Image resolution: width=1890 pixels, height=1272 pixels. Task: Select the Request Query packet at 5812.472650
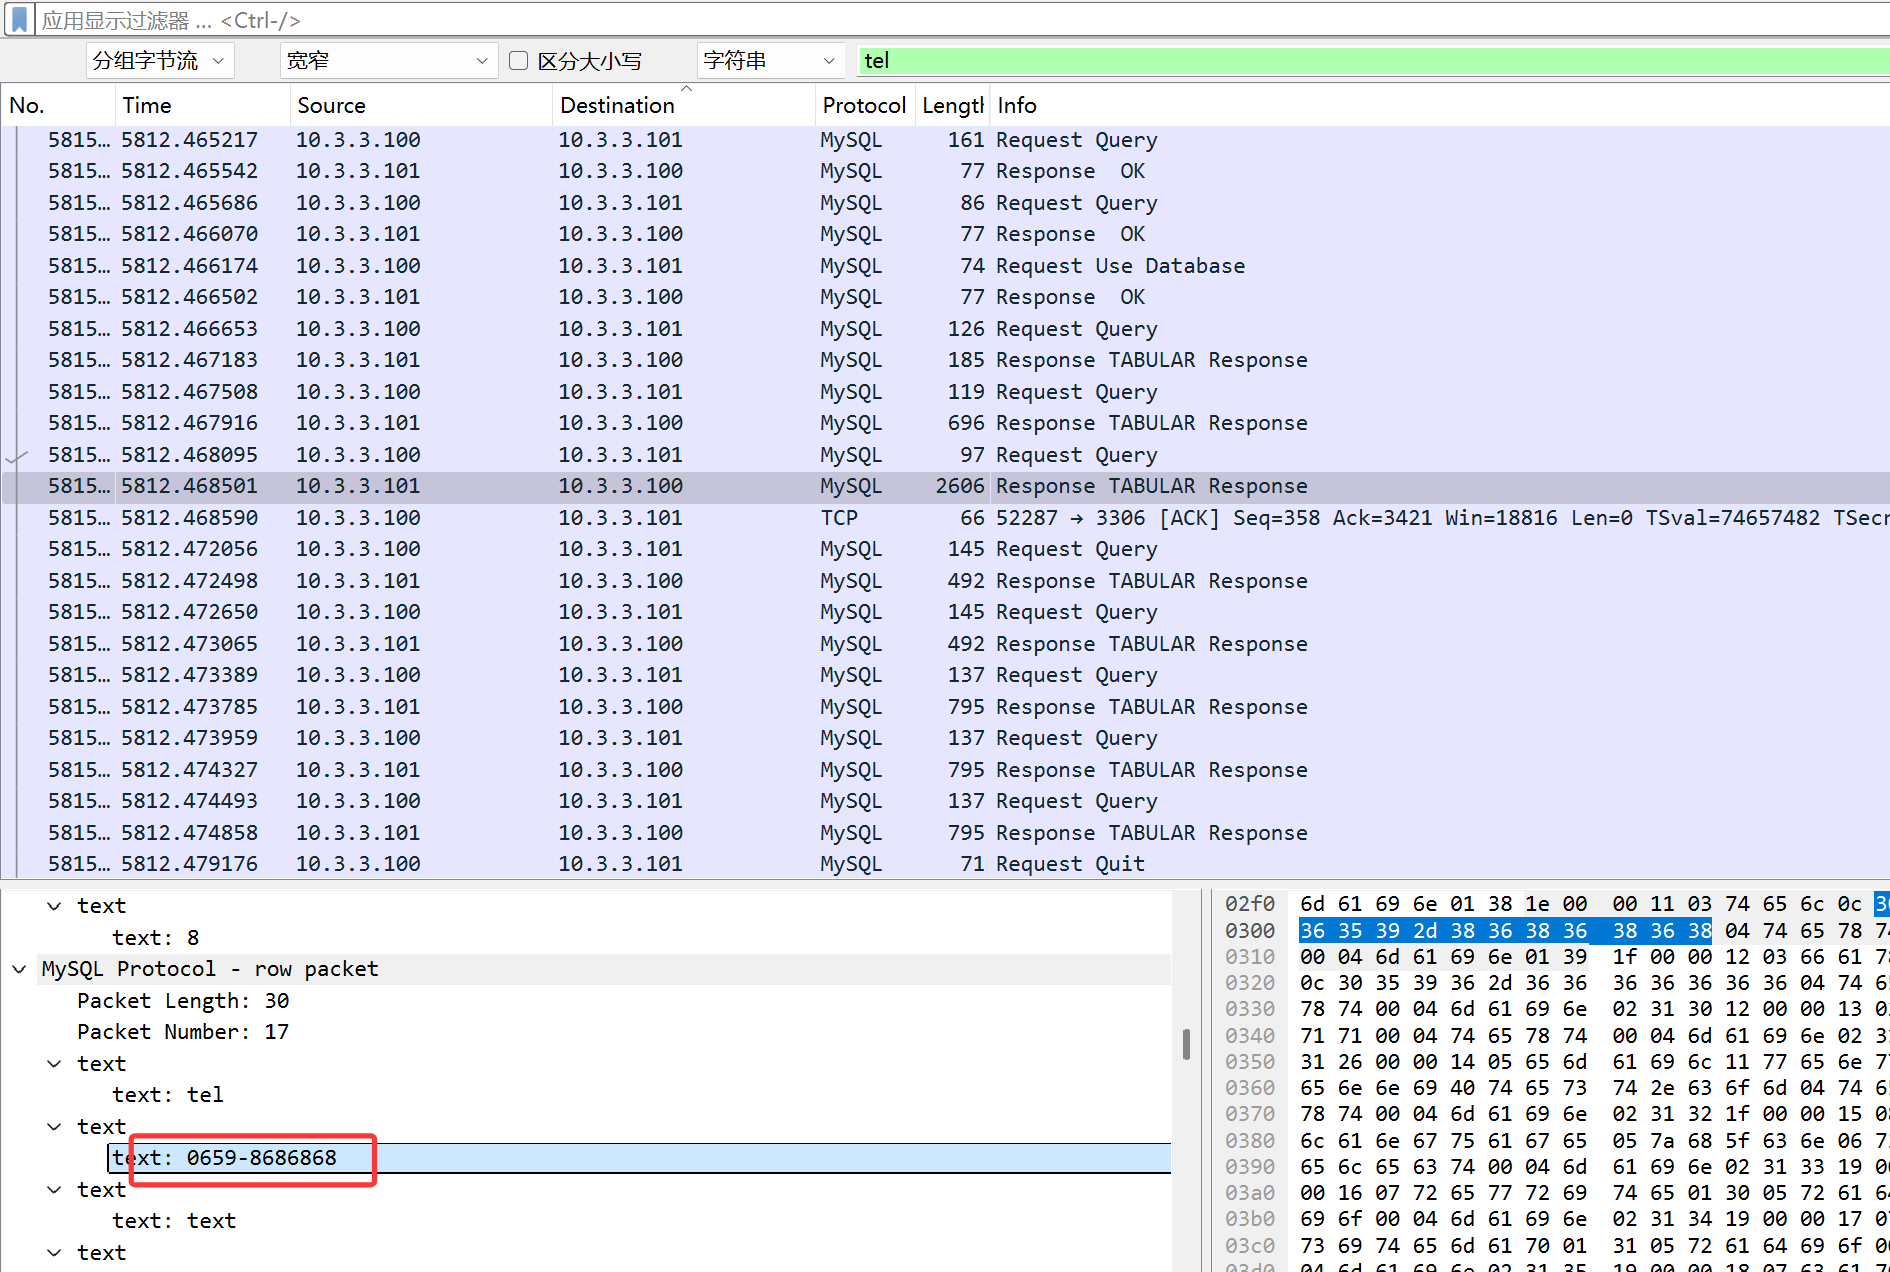(945, 612)
